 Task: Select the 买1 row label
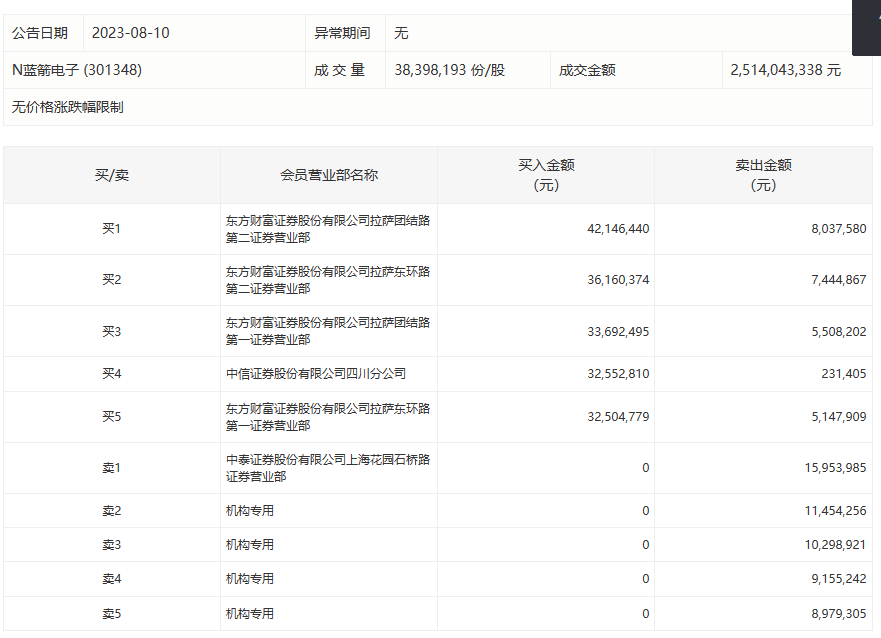point(112,229)
